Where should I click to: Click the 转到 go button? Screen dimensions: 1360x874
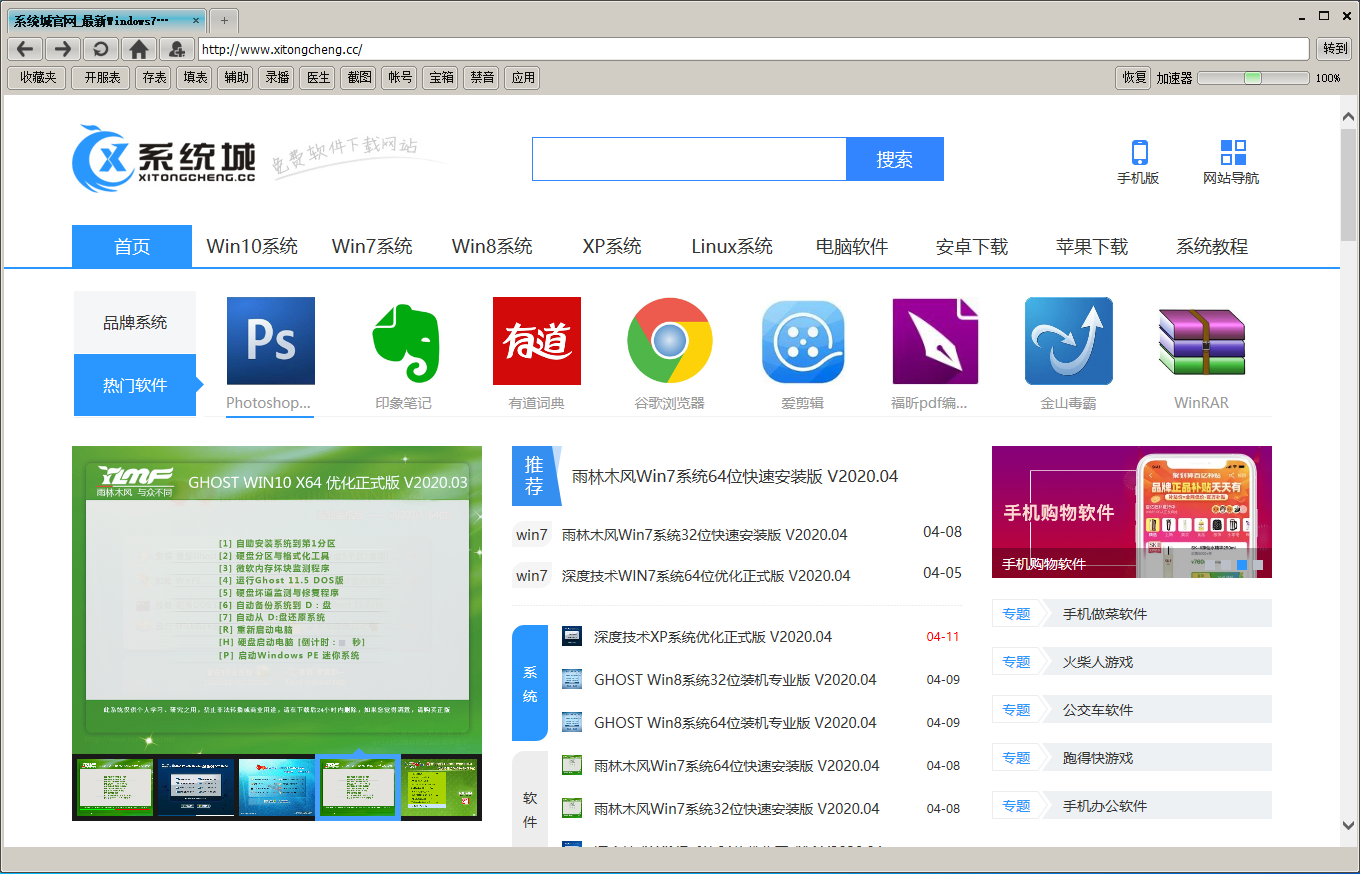pyautogui.click(x=1335, y=49)
